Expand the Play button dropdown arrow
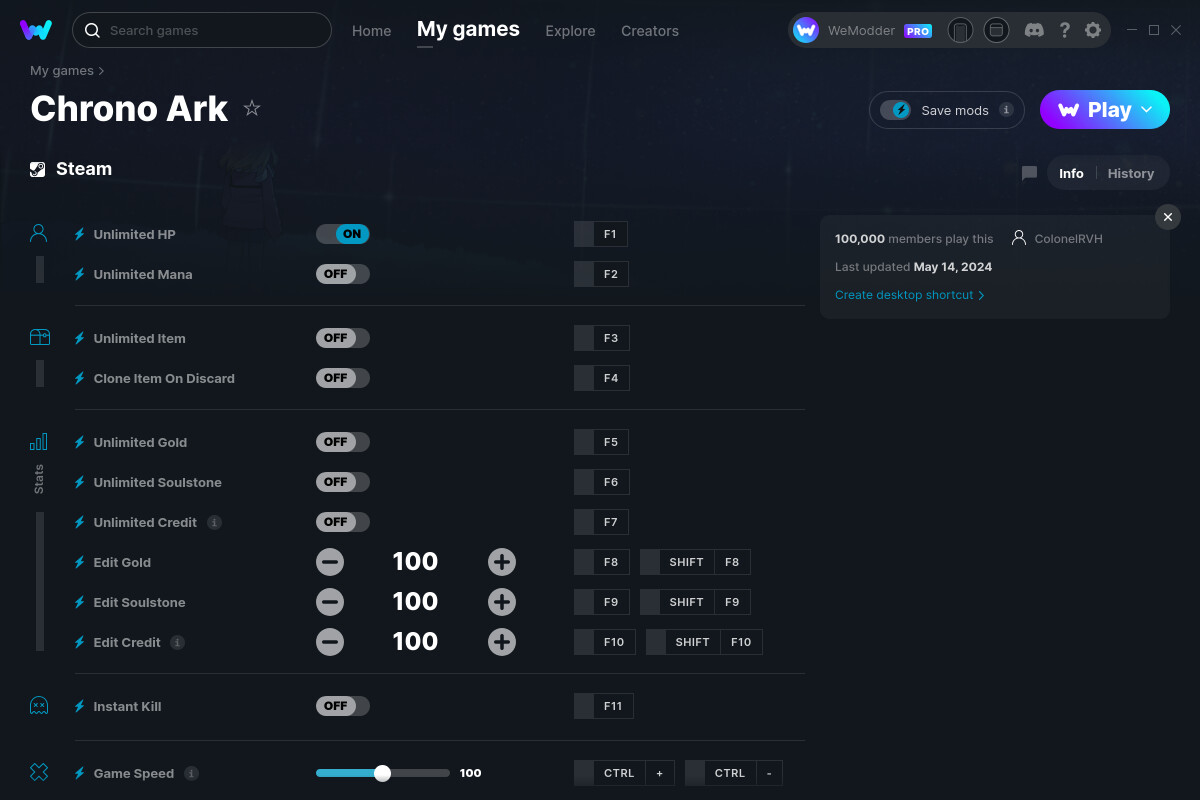Screen dimensions: 1200x800 [1147, 110]
